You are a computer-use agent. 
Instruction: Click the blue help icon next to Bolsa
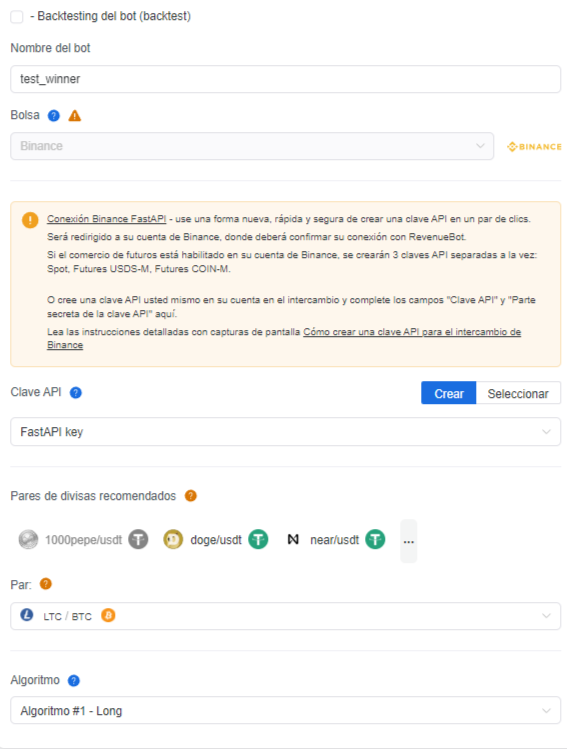[54, 116]
